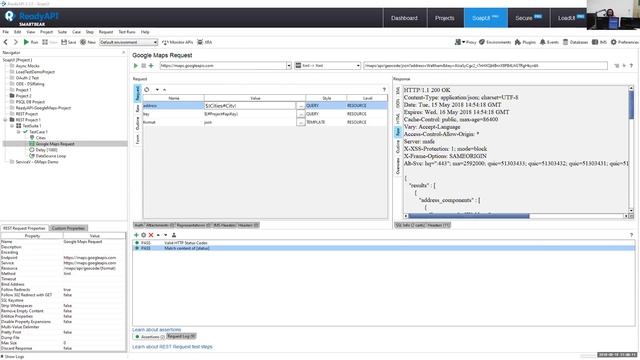Open the SSL Info response tab
This screenshot has width=640, height=360.
(x=411, y=225)
